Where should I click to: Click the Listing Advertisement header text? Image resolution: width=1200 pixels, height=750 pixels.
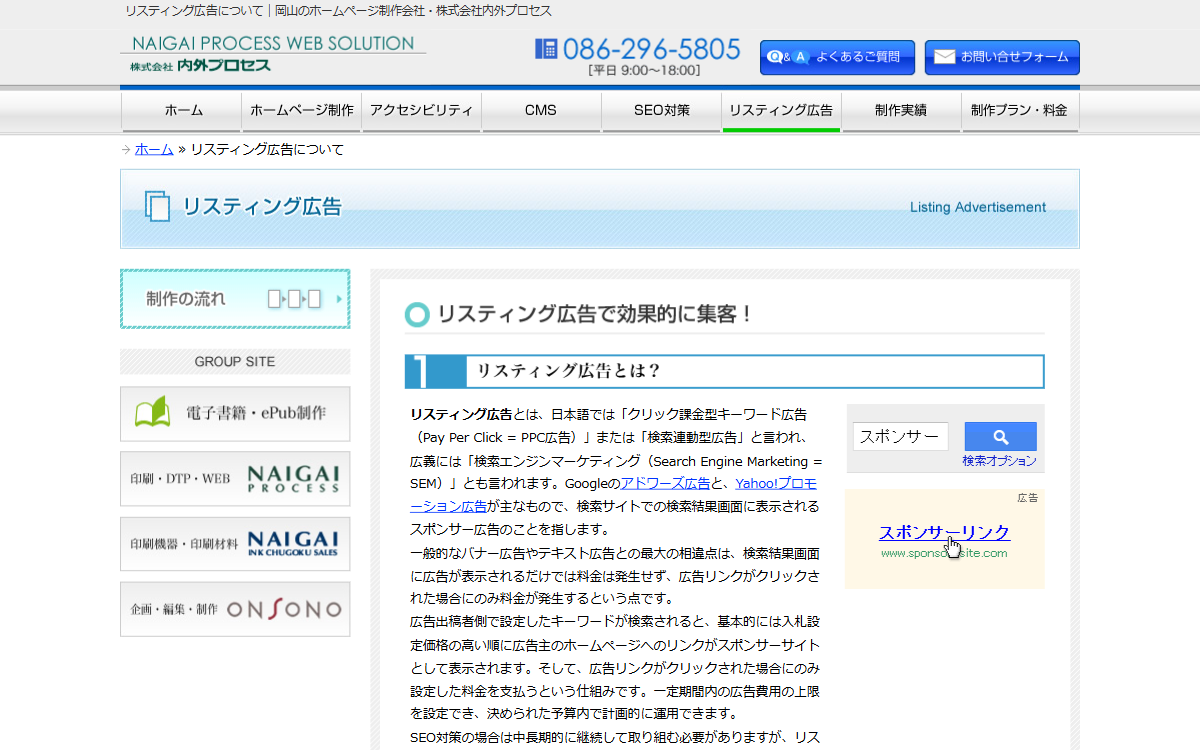click(x=978, y=207)
